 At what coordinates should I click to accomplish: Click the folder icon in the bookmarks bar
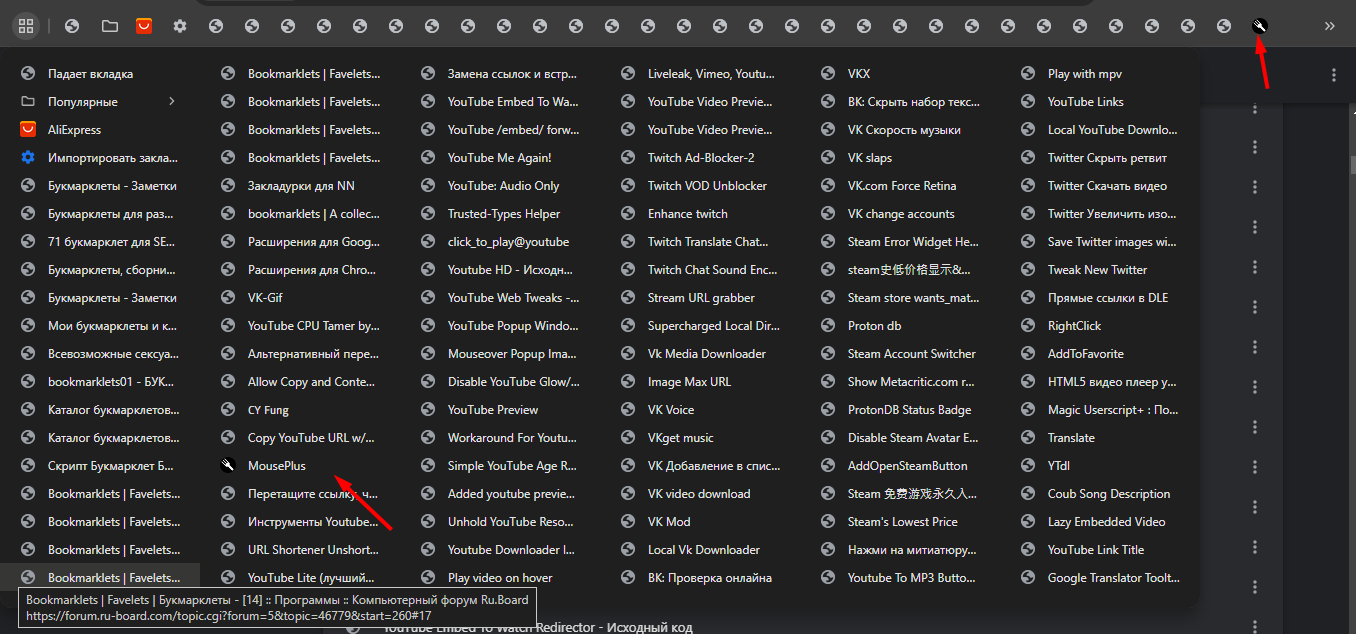pyautogui.click(x=110, y=26)
